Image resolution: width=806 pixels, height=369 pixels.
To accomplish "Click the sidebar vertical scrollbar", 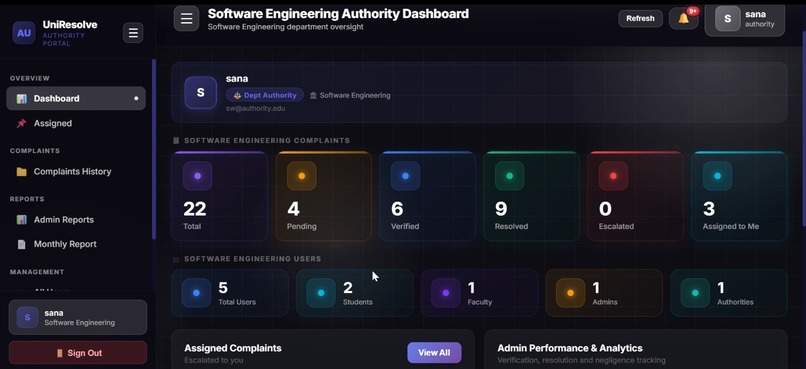I will [154, 149].
